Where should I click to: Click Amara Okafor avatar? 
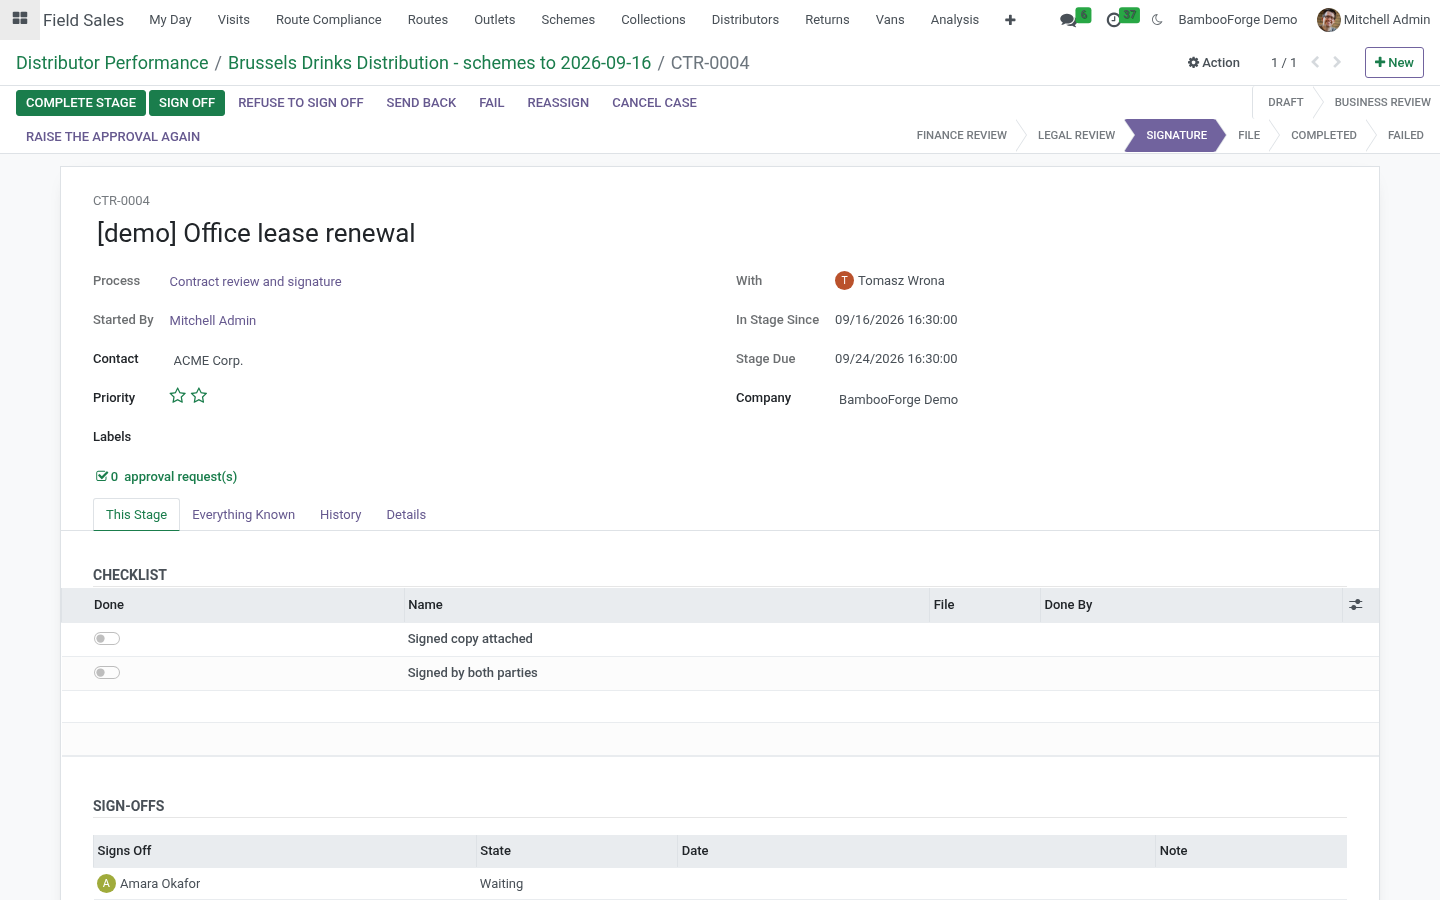click(106, 884)
